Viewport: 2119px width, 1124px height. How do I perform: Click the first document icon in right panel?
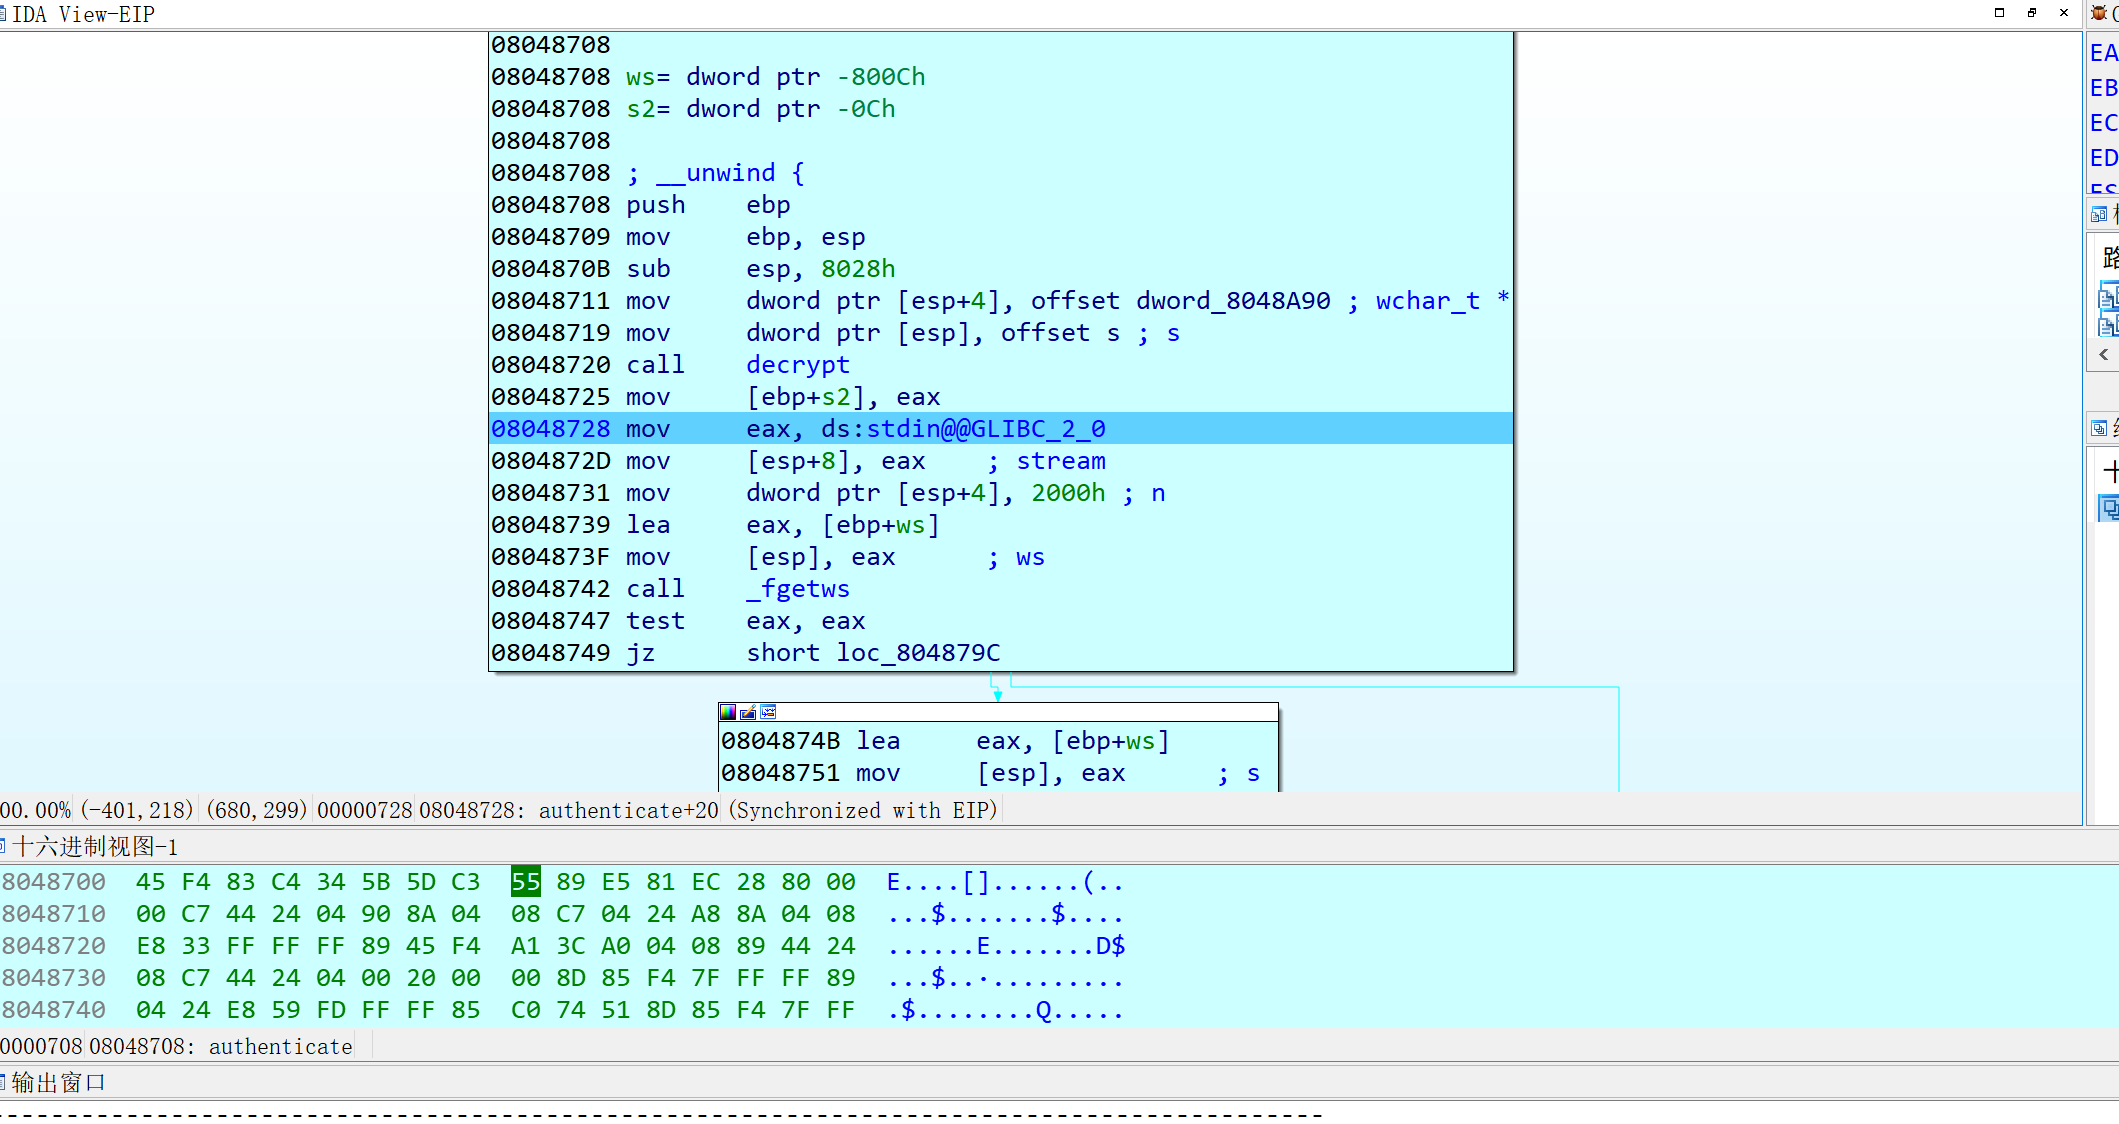[x=2108, y=297]
